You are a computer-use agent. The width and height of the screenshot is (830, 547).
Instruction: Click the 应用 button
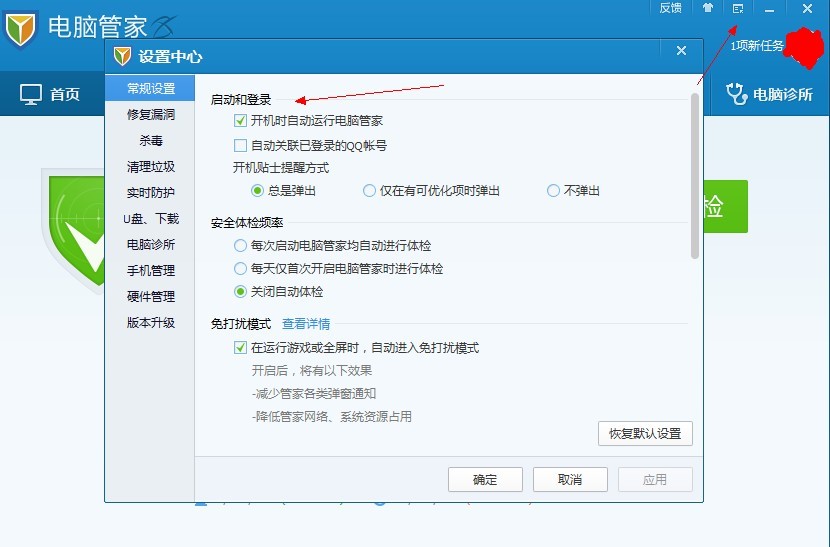pos(655,480)
